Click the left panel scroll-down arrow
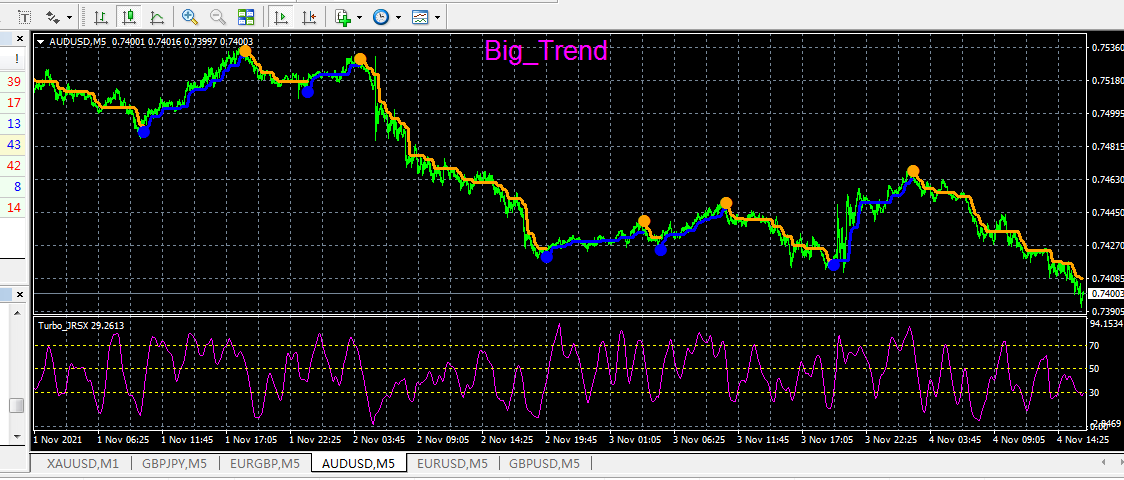Image resolution: width=1124 pixels, height=480 pixels. (16, 436)
